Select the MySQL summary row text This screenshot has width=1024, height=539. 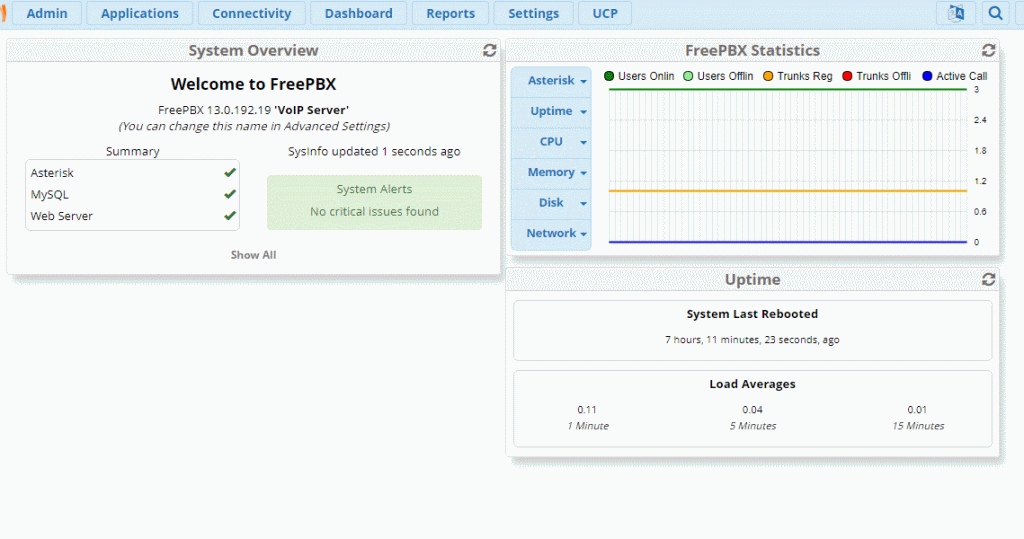coord(50,194)
